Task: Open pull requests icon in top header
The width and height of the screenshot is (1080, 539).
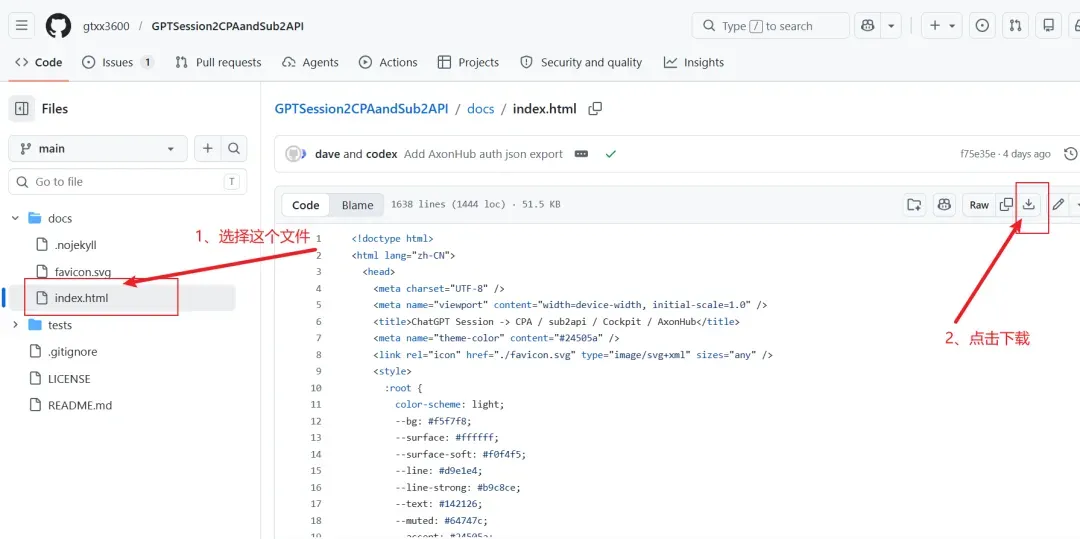Action: (x=1015, y=26)
